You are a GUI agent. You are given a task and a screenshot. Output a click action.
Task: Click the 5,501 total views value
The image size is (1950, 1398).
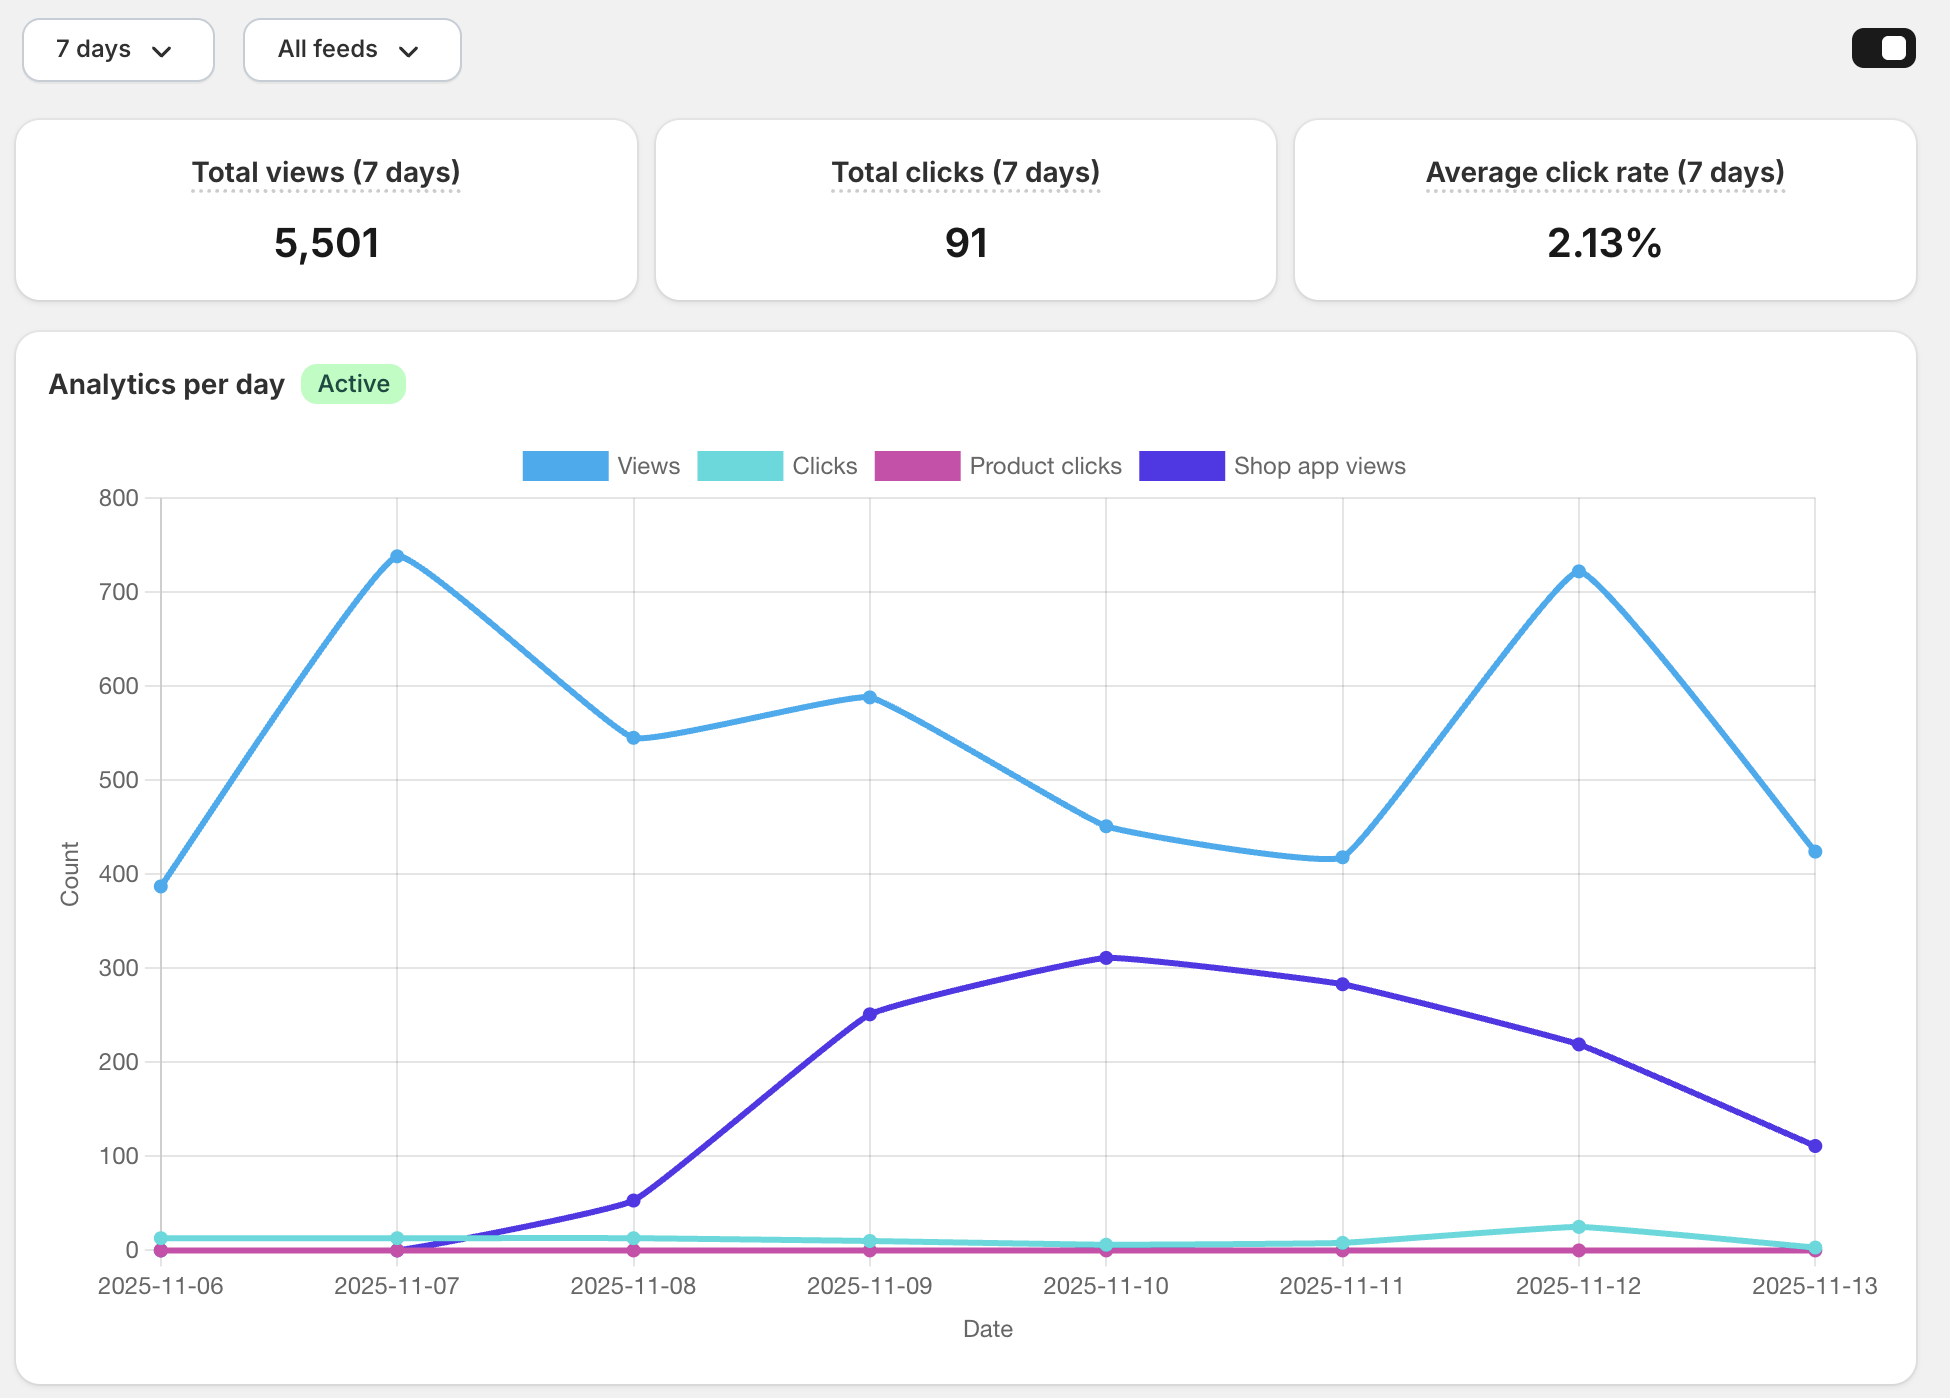(x=326, y=243)
